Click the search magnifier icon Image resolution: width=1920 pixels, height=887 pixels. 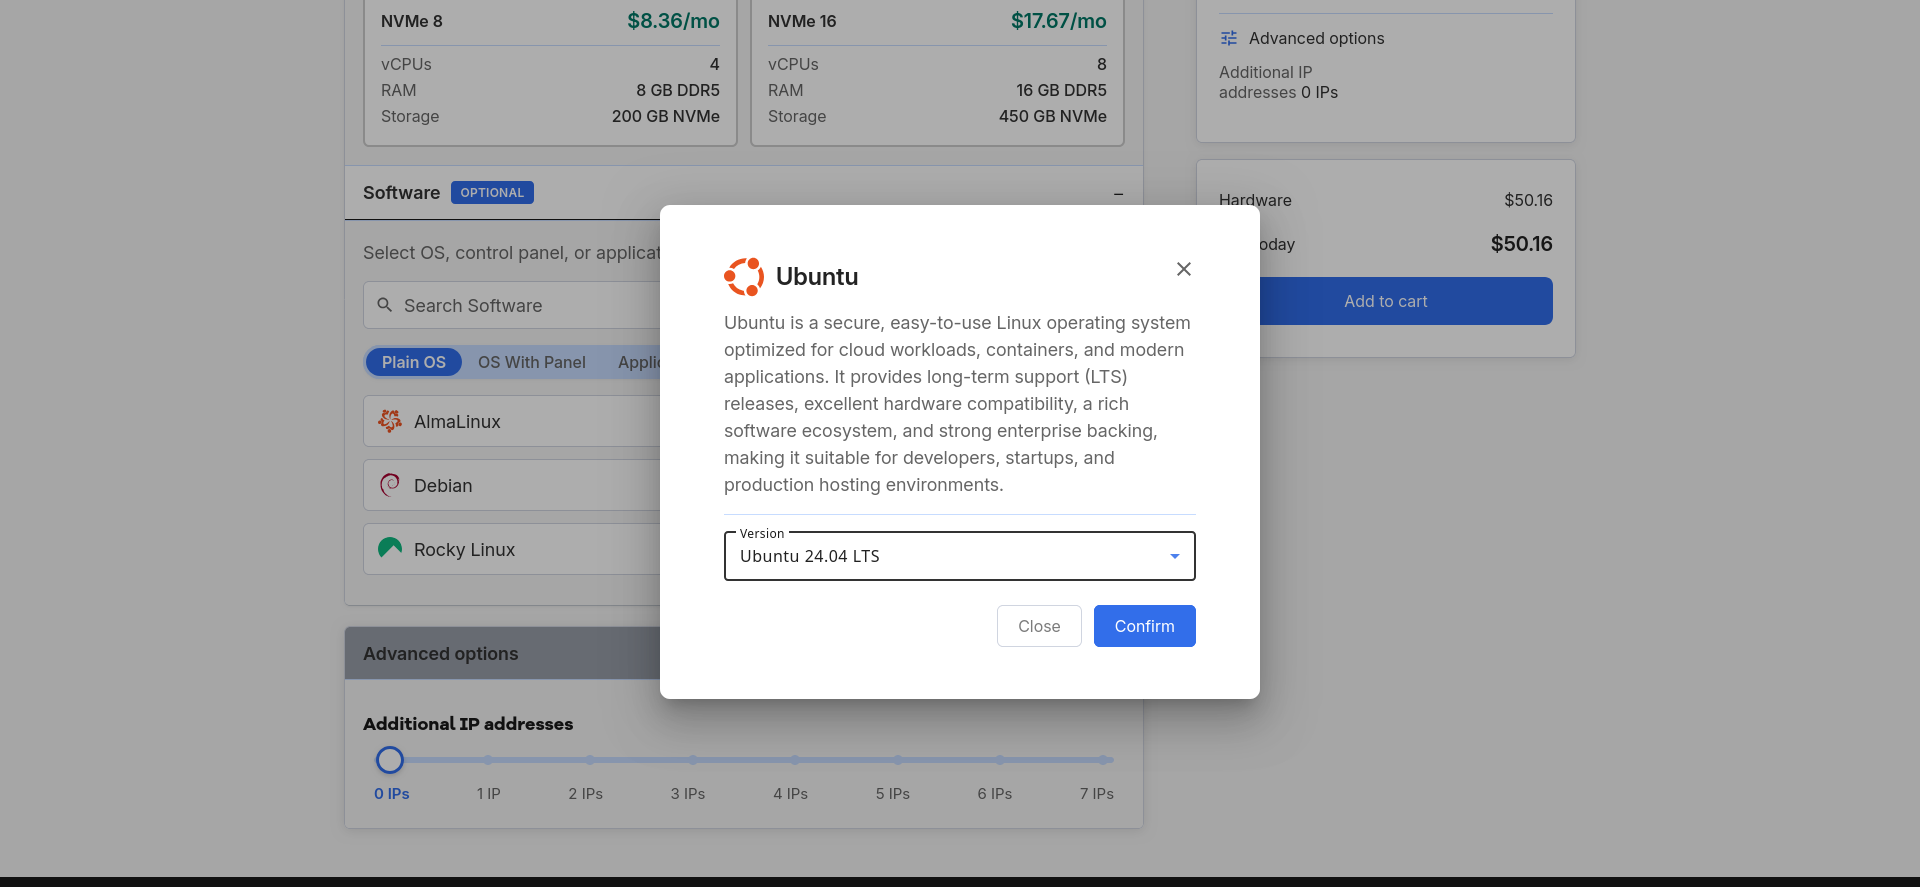tap(385, 305)
